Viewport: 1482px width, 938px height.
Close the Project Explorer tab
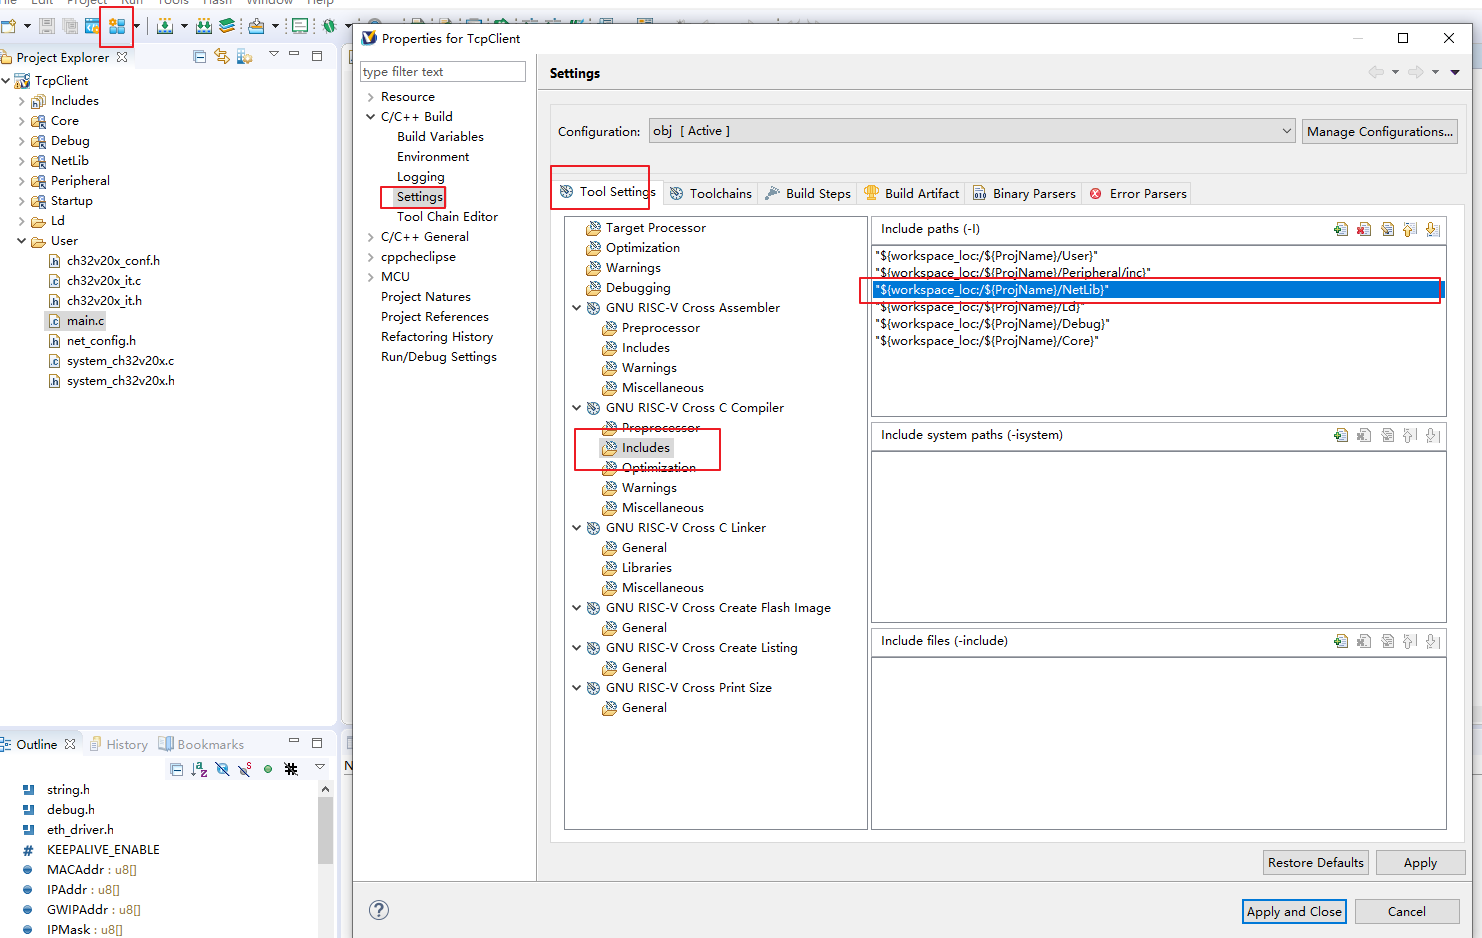click(x=122, y=57)
